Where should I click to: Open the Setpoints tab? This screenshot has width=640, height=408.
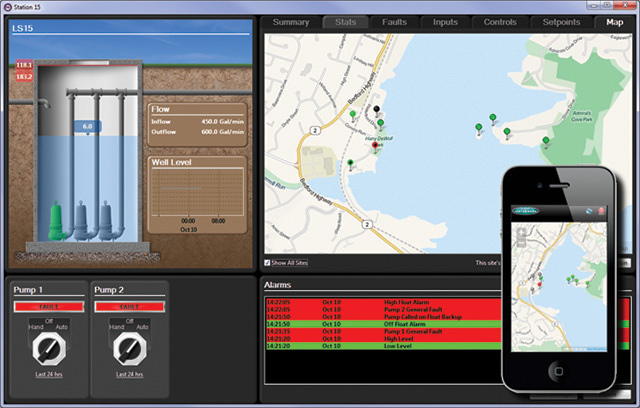pyautogui.click(x=558, y=22)
